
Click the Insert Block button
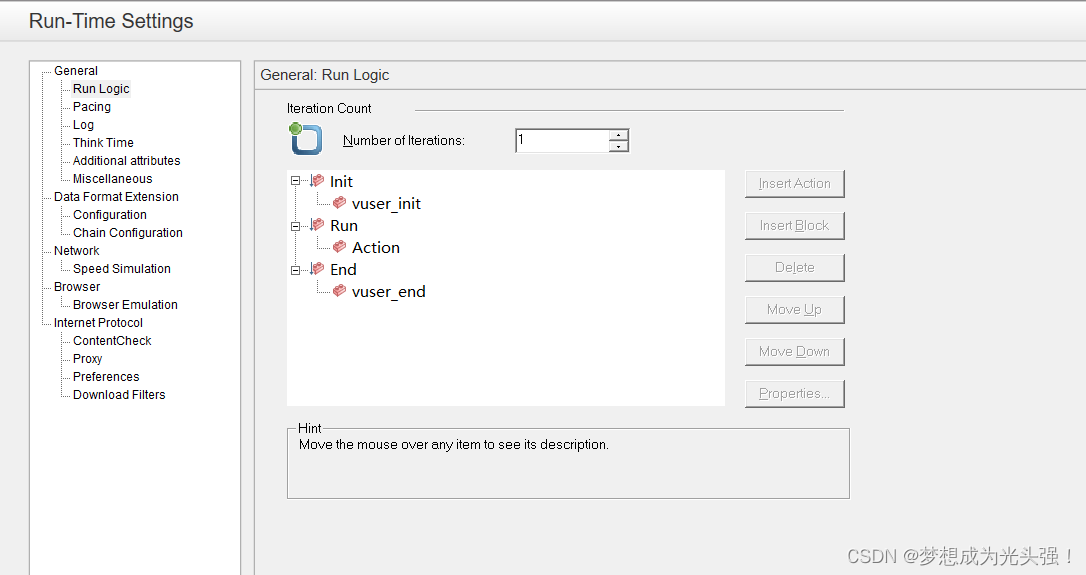pos(794,226)
